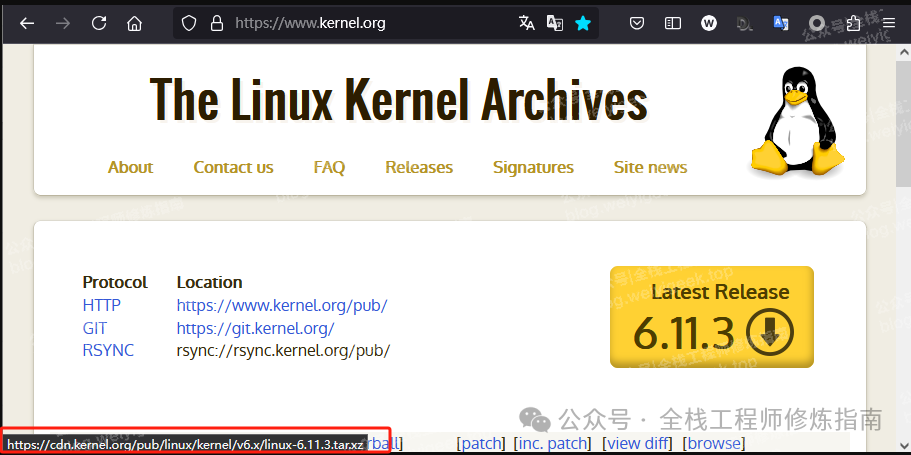Click the translate page icon
The image size is (911, 455).
tap(527, 23)
